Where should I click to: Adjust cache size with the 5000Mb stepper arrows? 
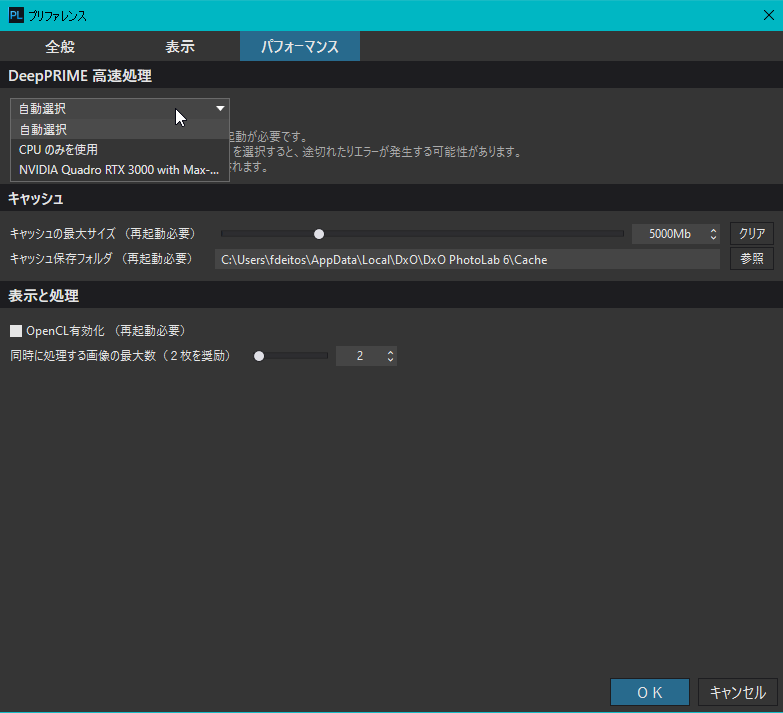click(713, 234)
